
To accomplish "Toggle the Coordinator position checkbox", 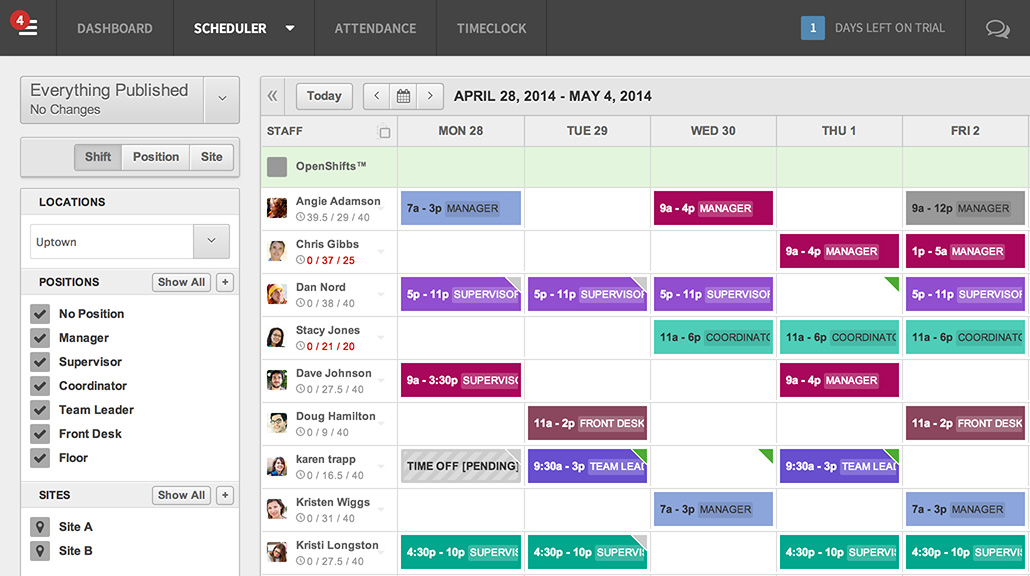I will 40,386.
